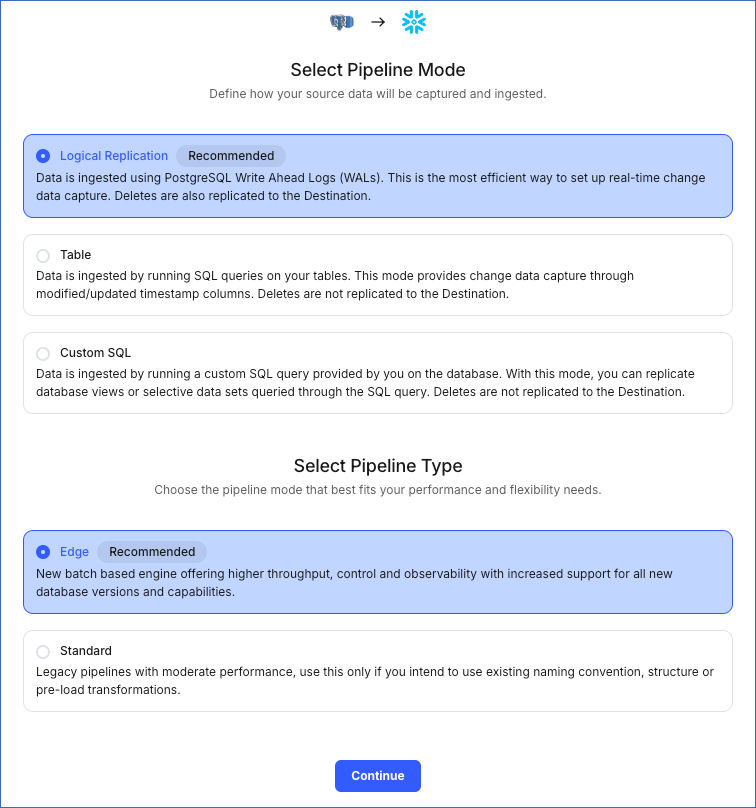The height and width of the screenshot is (808, 756).
Task: Select the Standard pipeline type card
Action: click(x=378, y=670)
